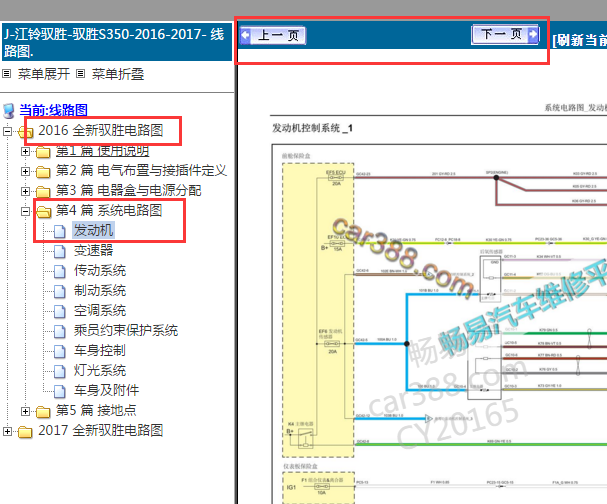The image size is (607, 504).
Task: Click the 前舱保险盒 fuse box block
Action: coord(318,310)
